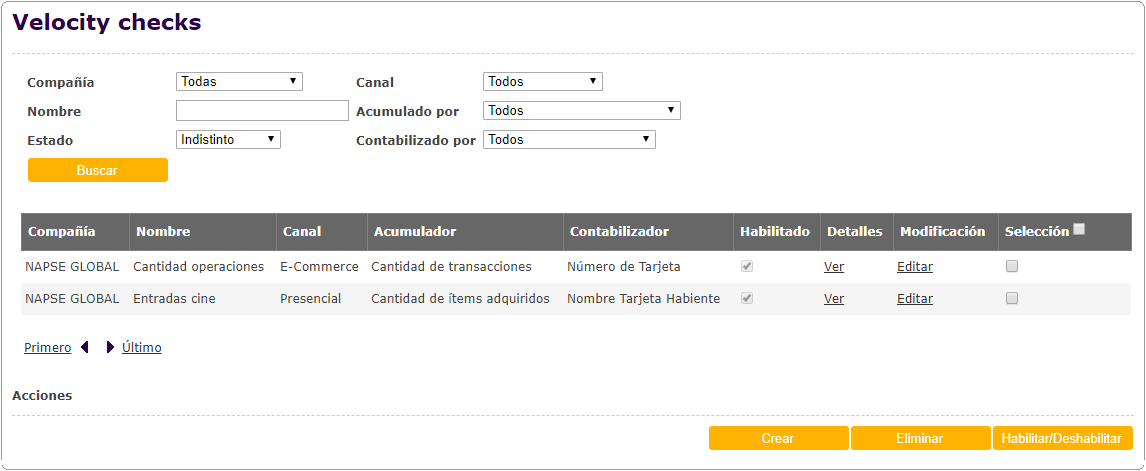This screenshot has width=1146, height=471.
Task: Expand the Contabilizado por dropdown
Action: 569,140
